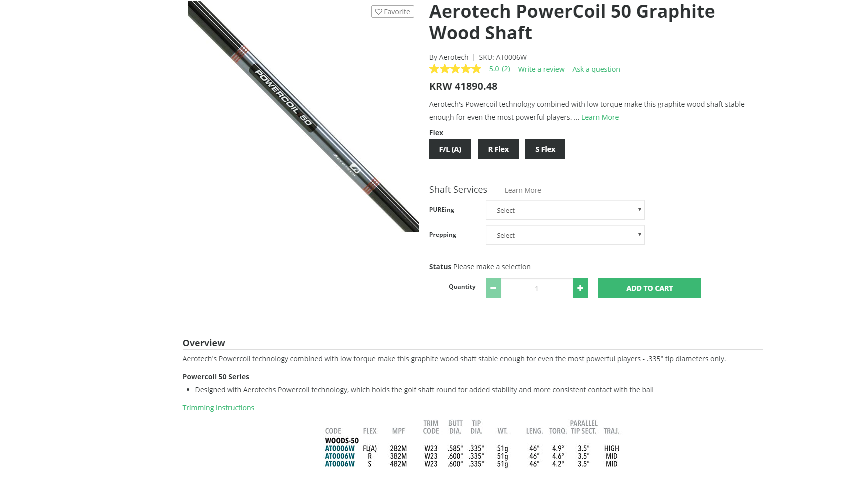
Task: Select the F/L (A) flex option
Action: coord(449,149)
